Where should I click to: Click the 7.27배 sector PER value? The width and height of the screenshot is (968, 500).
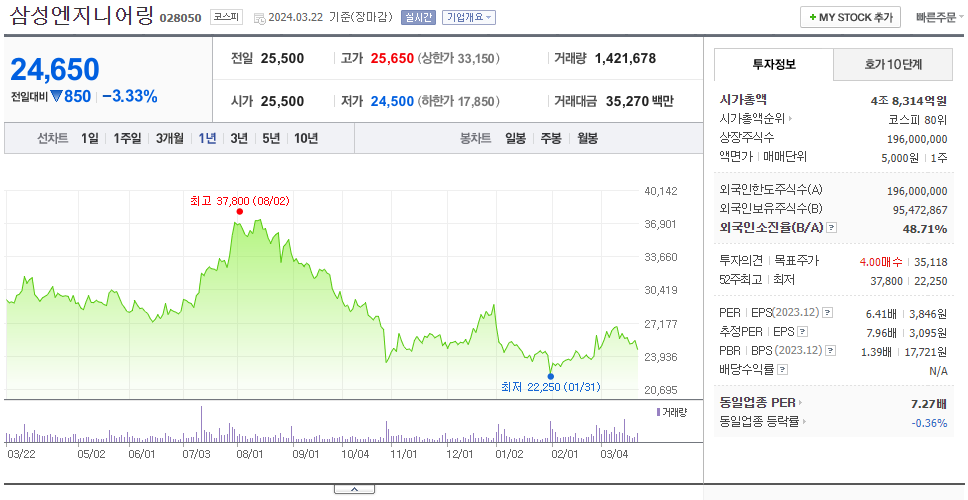click(x=928, y=404)
